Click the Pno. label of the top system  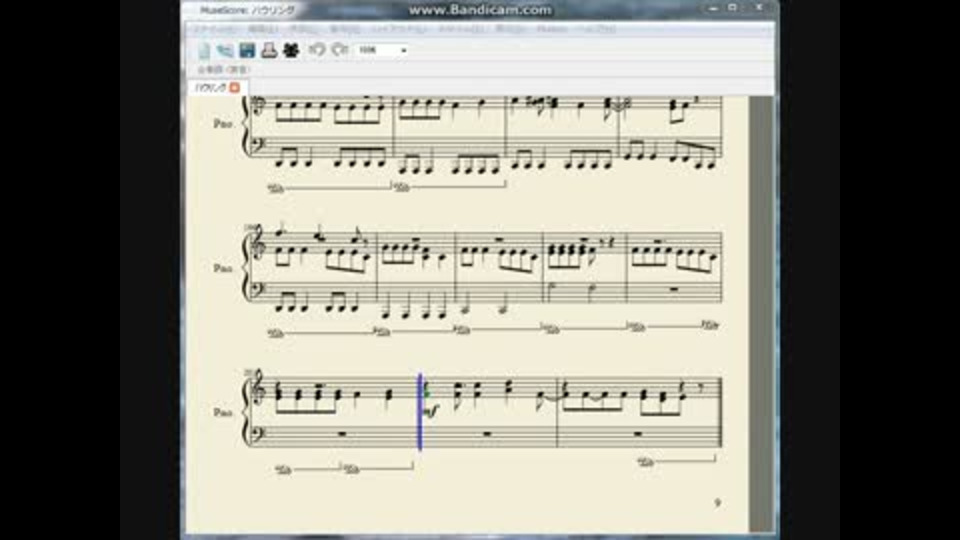pyautogui.click(x=222, y=124)
